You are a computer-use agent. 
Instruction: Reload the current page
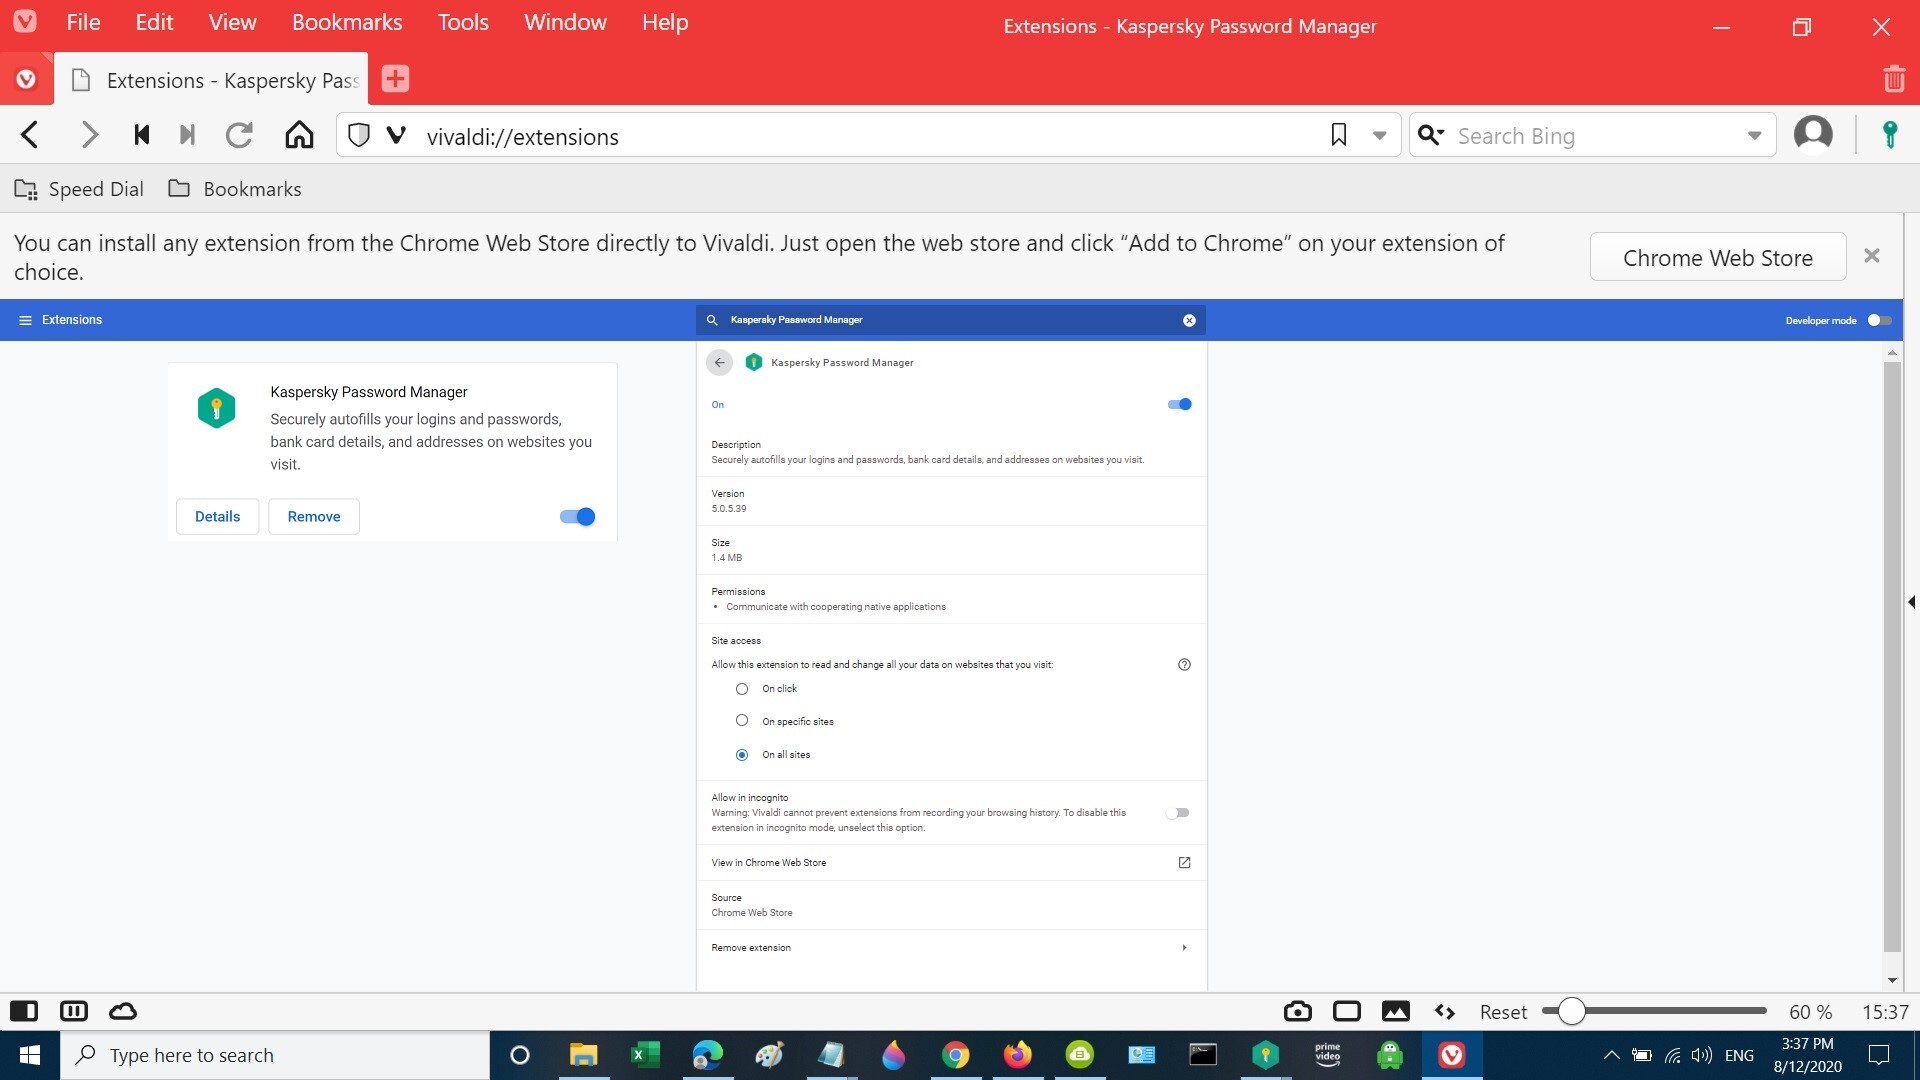pos(239,135)
